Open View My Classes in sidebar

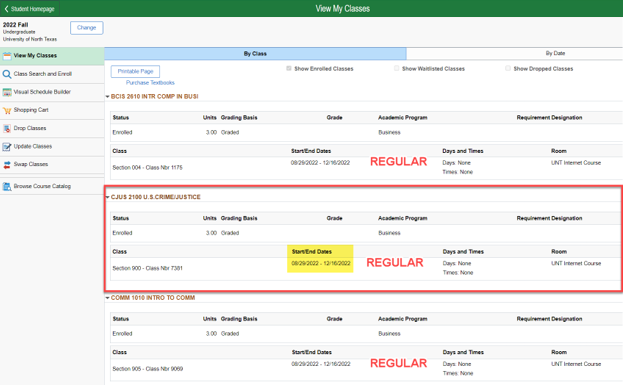52,56
